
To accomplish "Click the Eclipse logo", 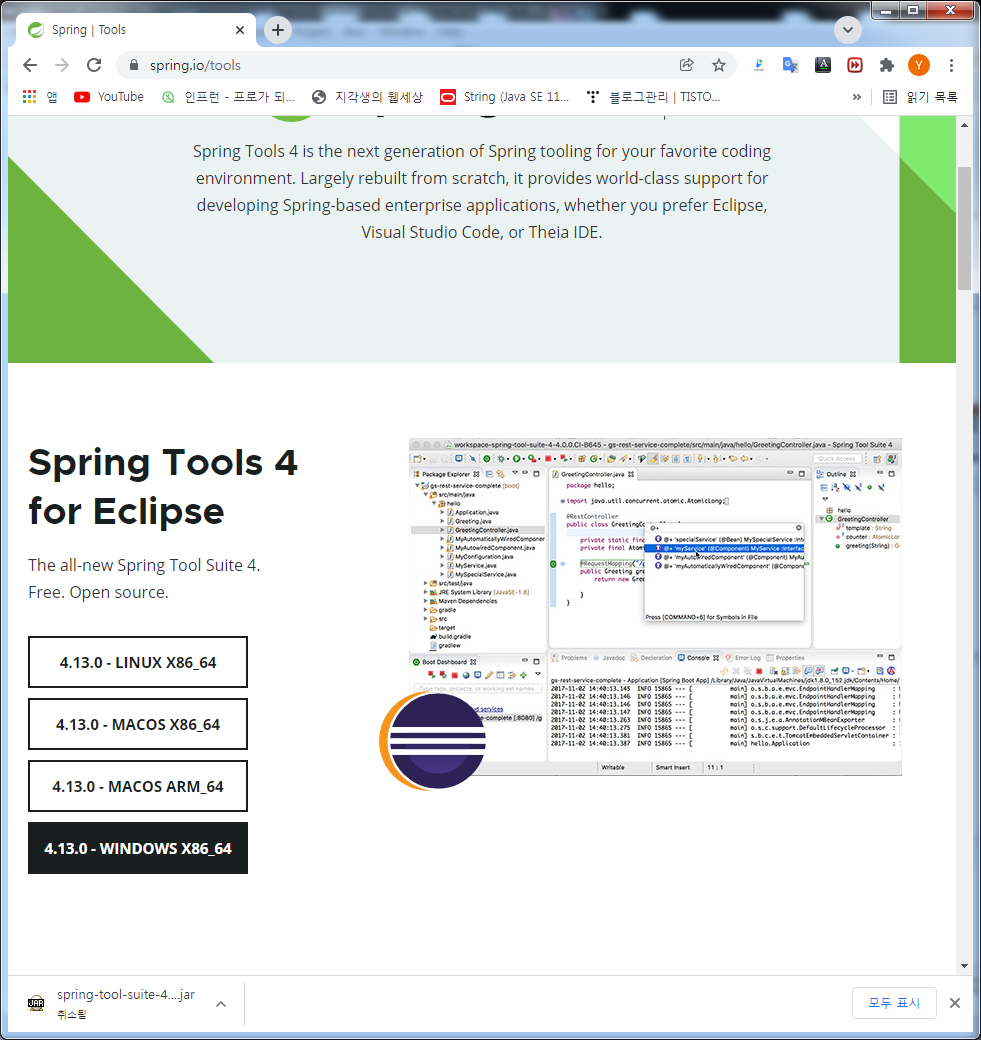I will pyautogui.click(x=432, y=741).
